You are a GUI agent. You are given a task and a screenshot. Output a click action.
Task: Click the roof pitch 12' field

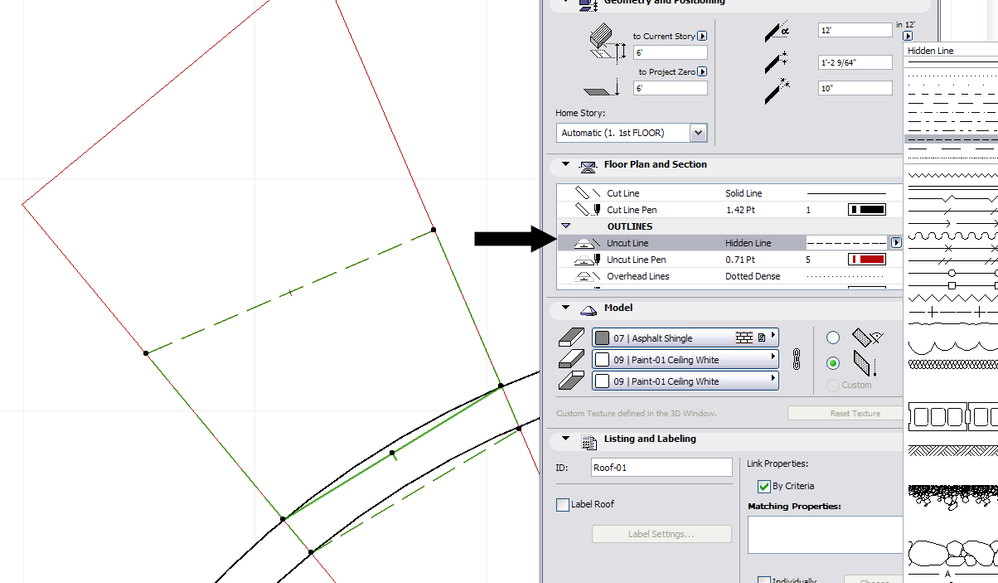tap(855, 30)
